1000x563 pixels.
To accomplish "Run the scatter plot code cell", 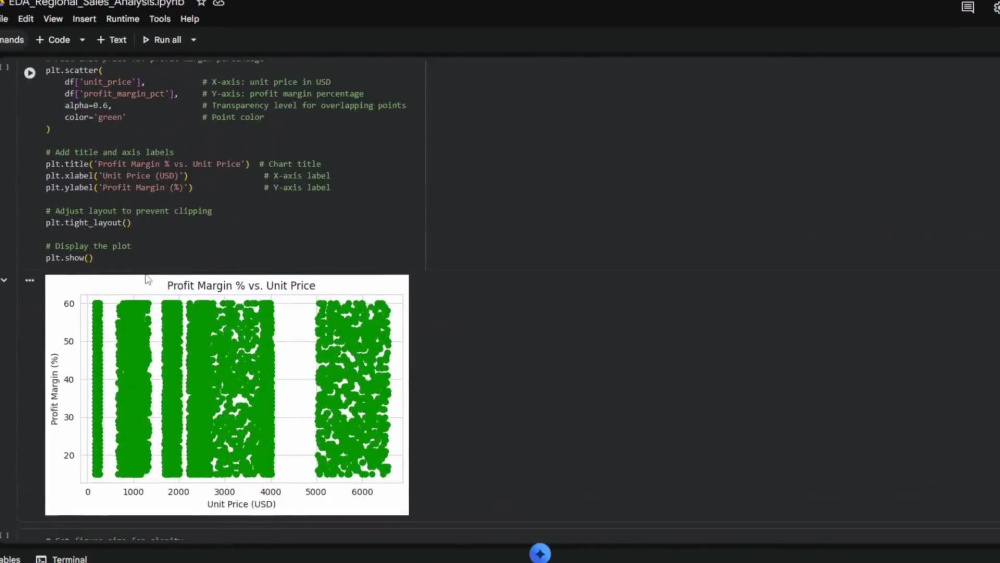I will pyautogui.click(x=29, y=73).
